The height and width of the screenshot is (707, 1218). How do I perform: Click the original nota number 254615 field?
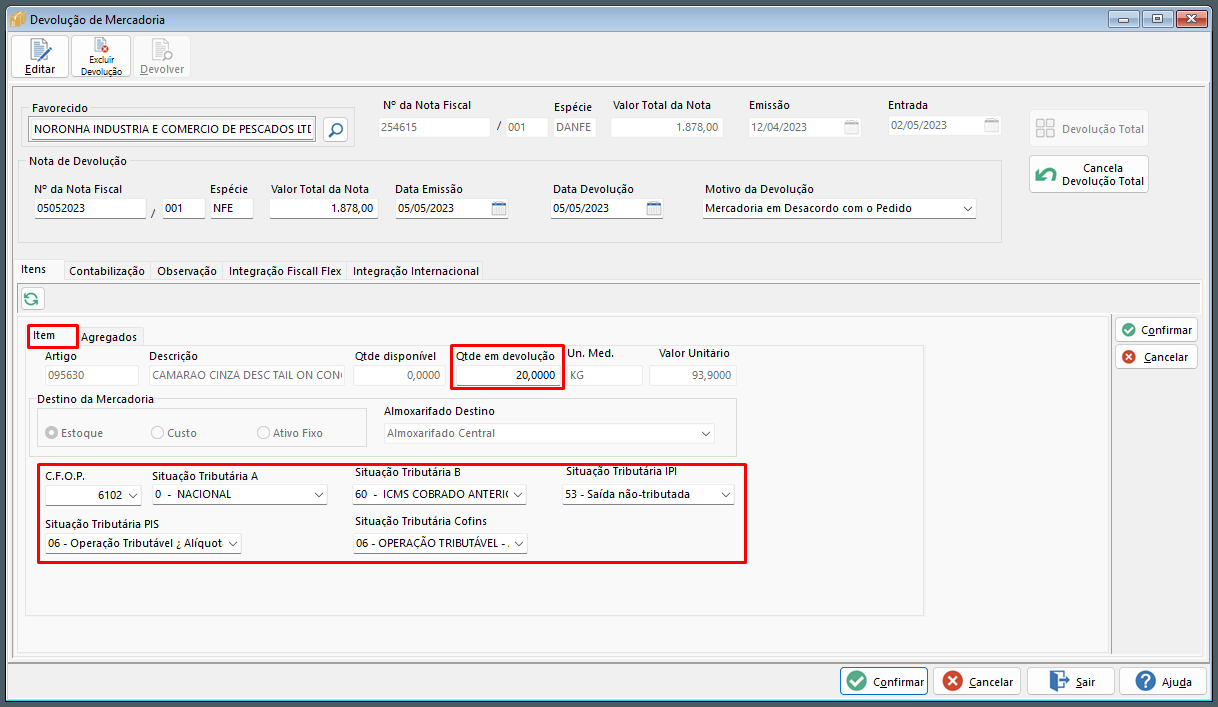point(434,127)
